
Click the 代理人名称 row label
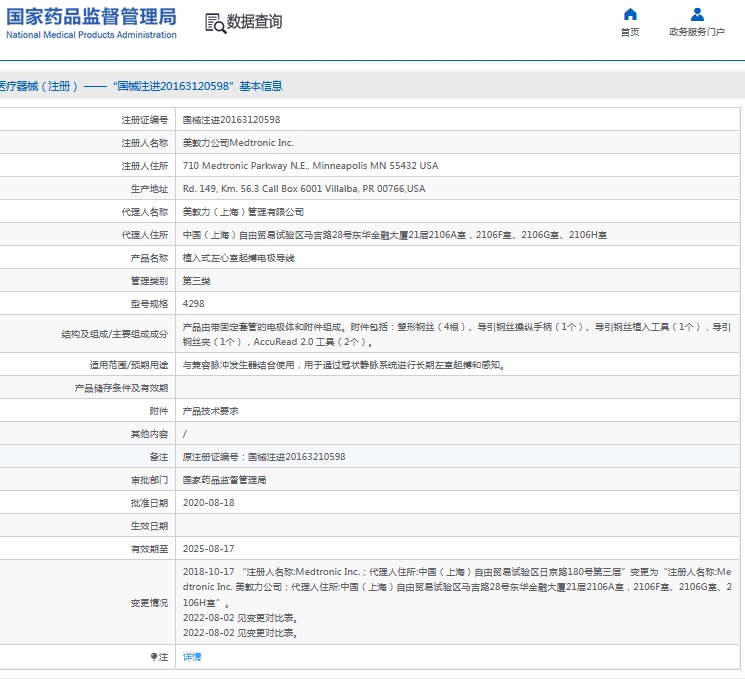pyautogui.click(x=144, y=212)
